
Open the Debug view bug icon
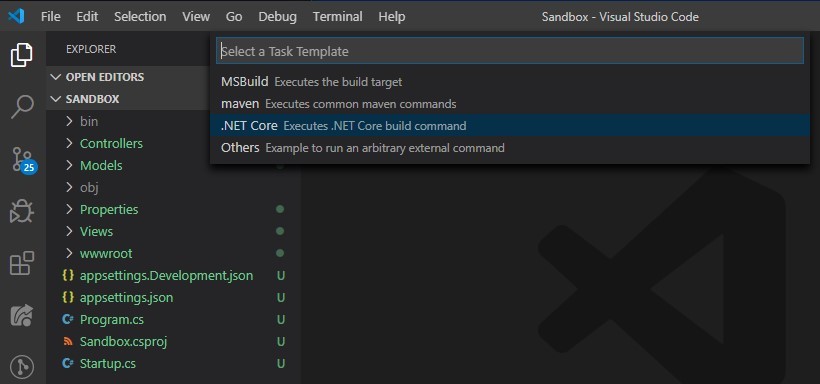pyautogui.click(x=22, y=212)
